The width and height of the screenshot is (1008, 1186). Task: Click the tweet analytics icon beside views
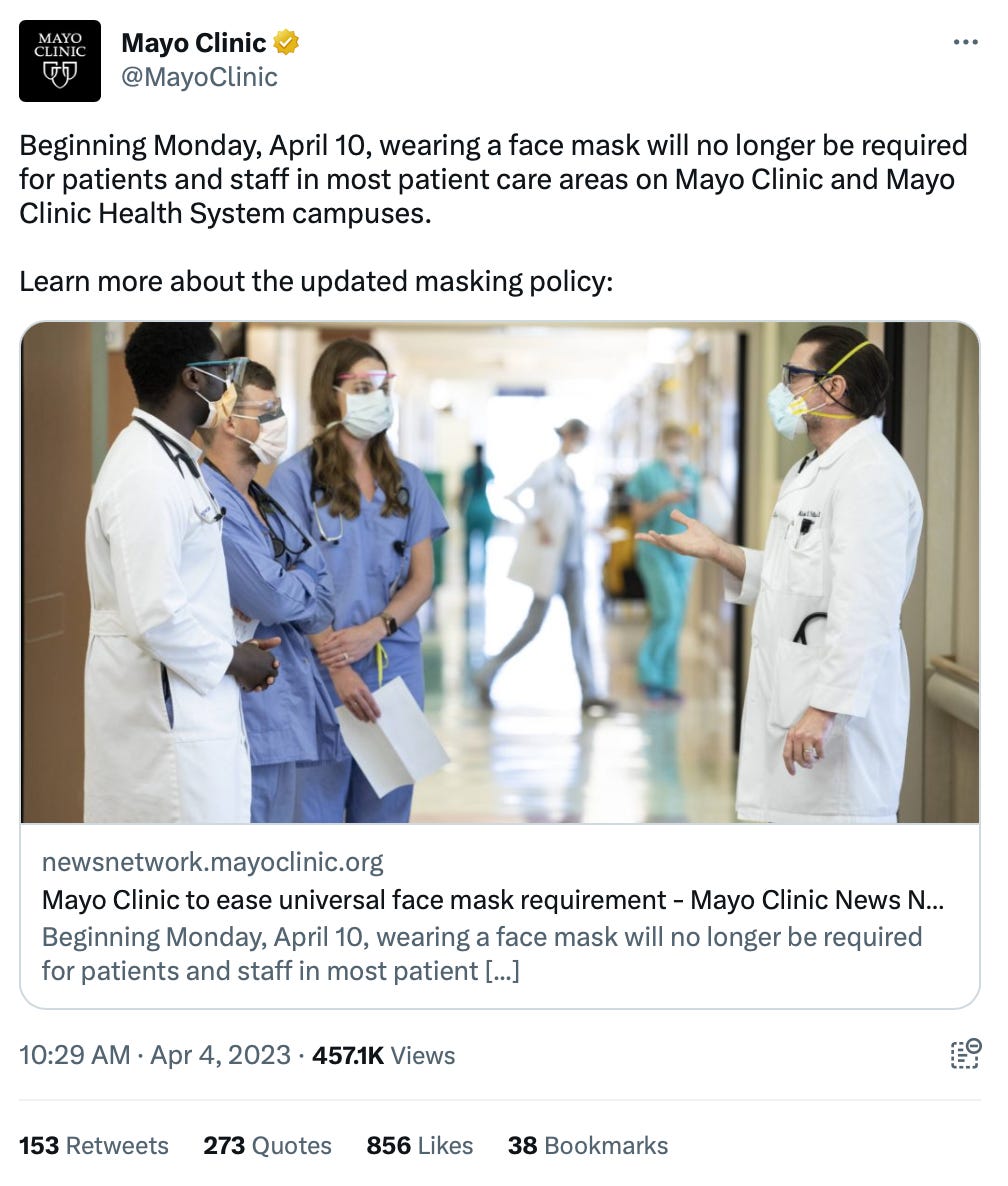(x=965, y=1054)
